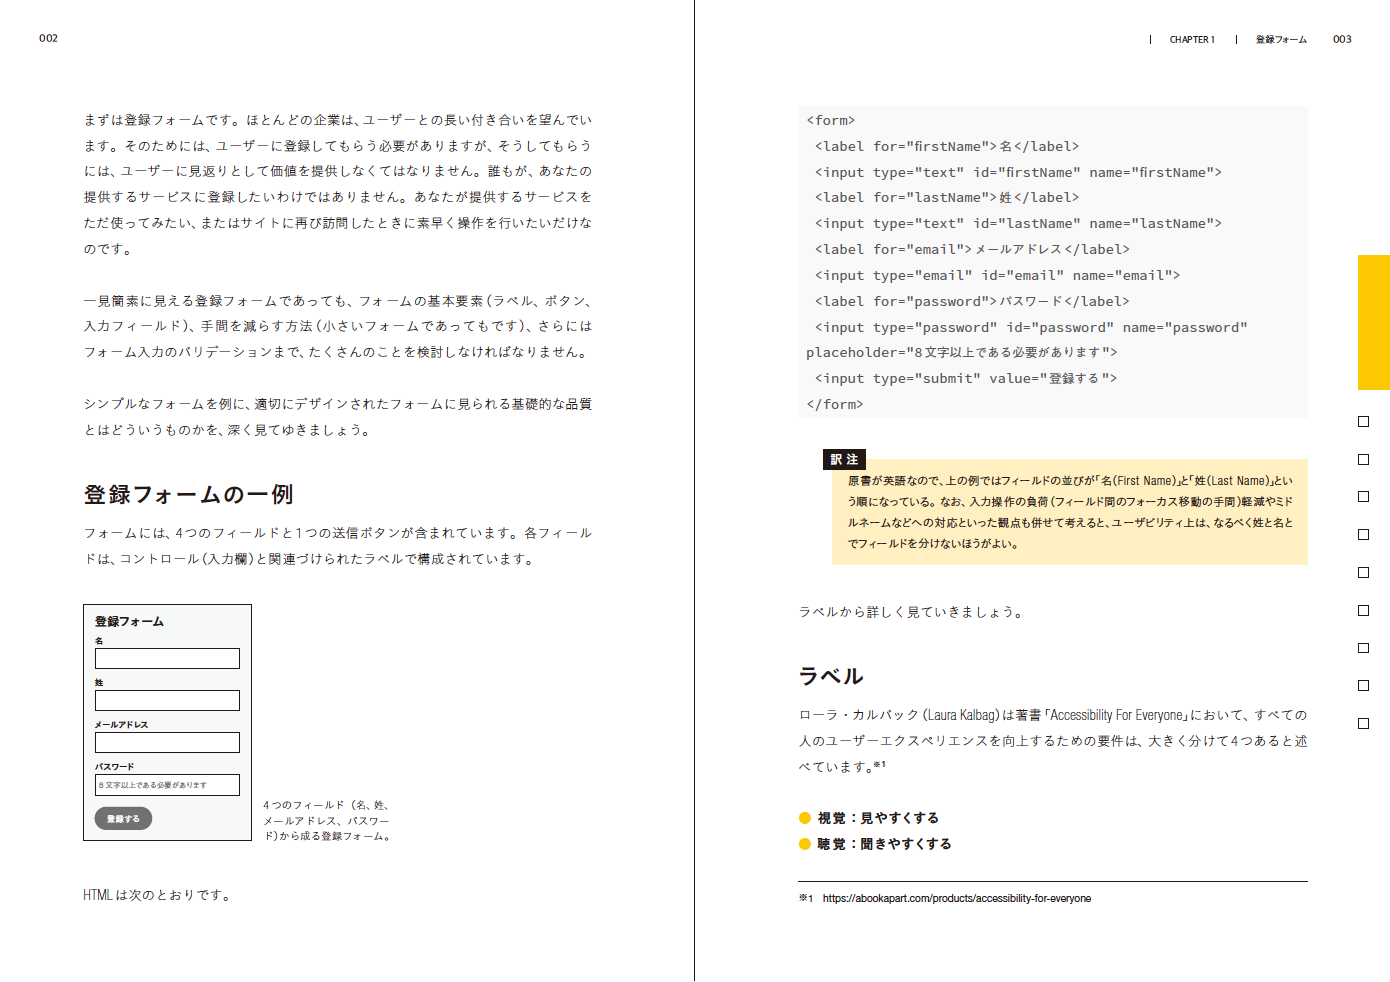Click the 登録フォームの一例 heading

click(x=188, y=494)
